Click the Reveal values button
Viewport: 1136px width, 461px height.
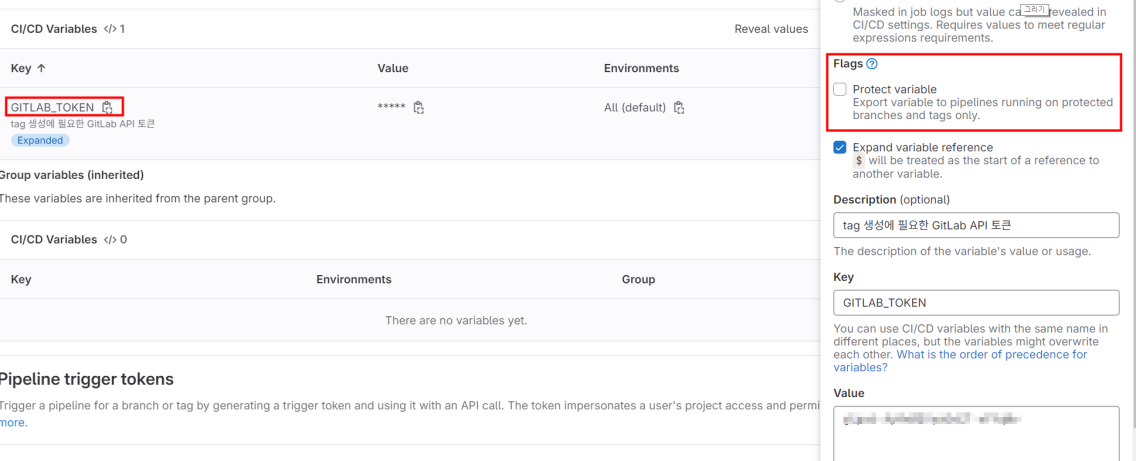tap(770, 29)
